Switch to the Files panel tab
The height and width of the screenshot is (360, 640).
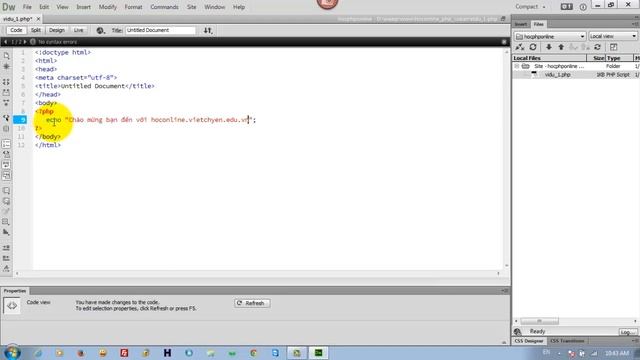point(539,24)
